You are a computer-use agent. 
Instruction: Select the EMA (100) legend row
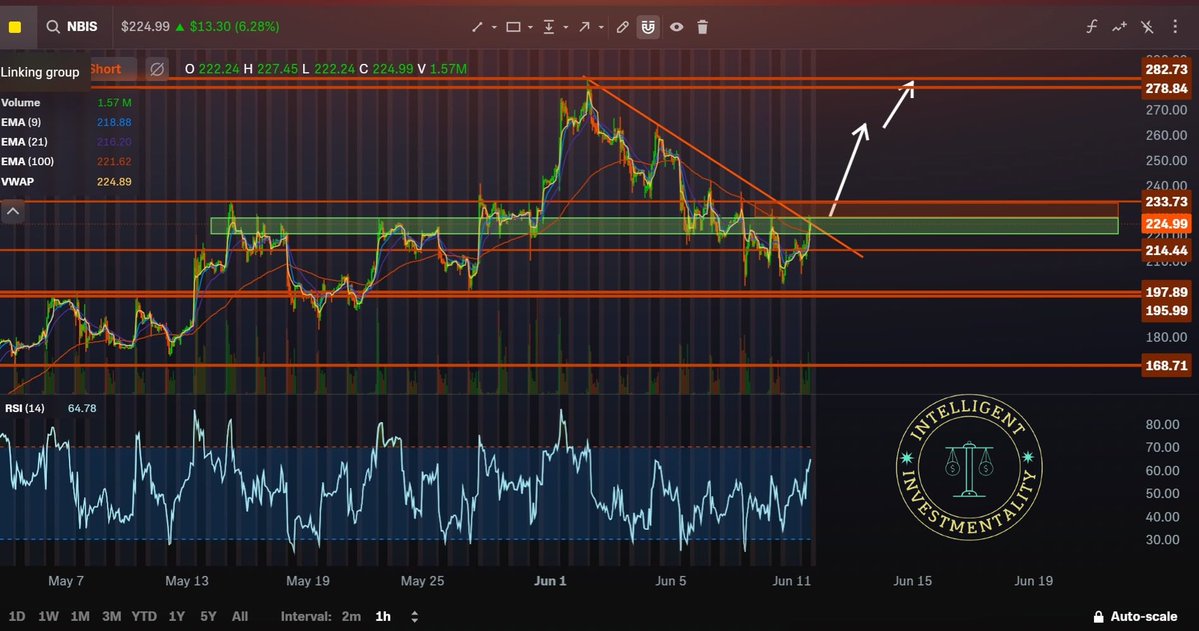point(67,161)
